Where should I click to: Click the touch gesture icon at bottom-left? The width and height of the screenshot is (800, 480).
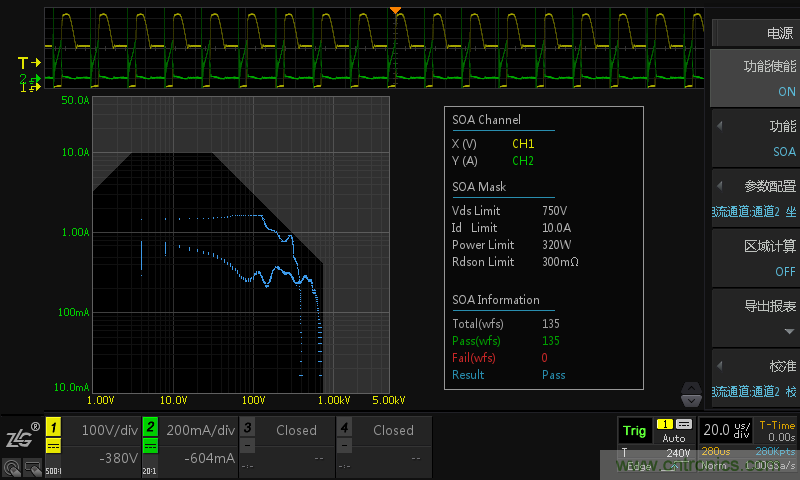(x=11, y=466)
